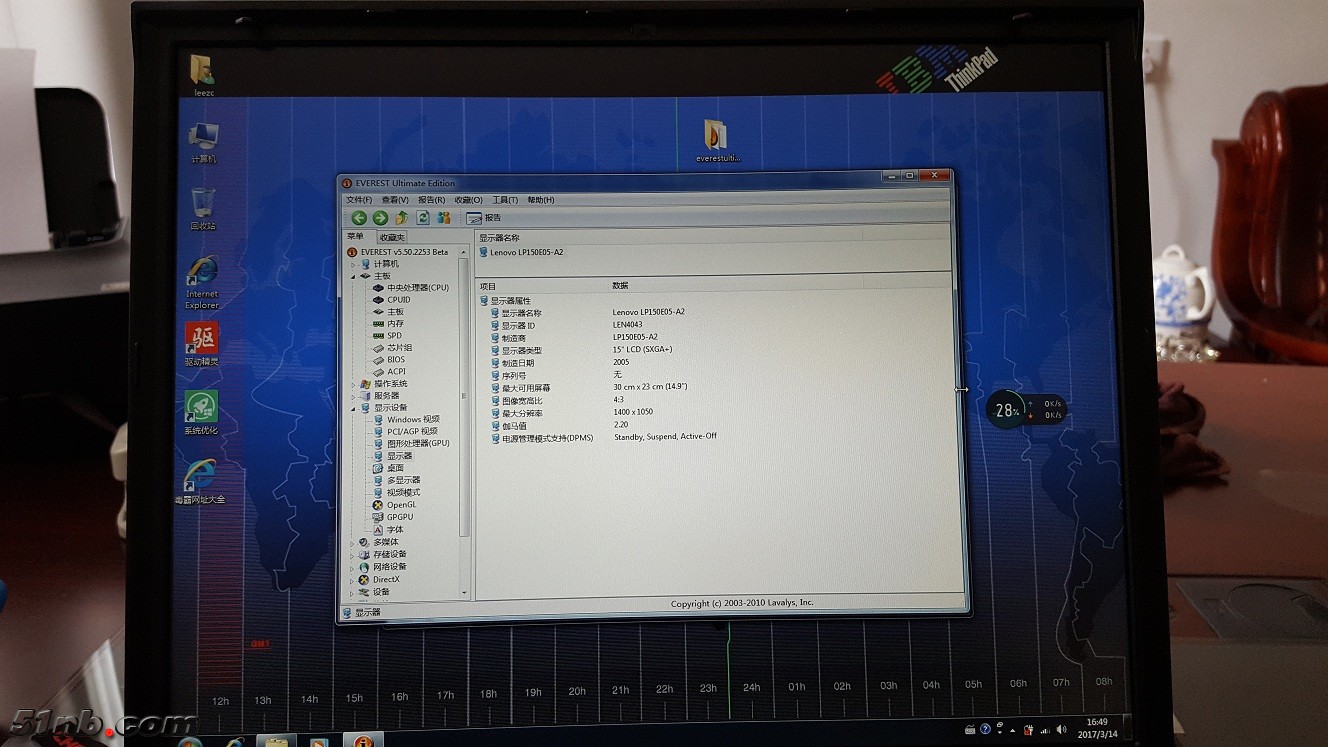1328x747 pixels.
Task: Open the 工具(T) menu
Action: [x=505, y=200]
